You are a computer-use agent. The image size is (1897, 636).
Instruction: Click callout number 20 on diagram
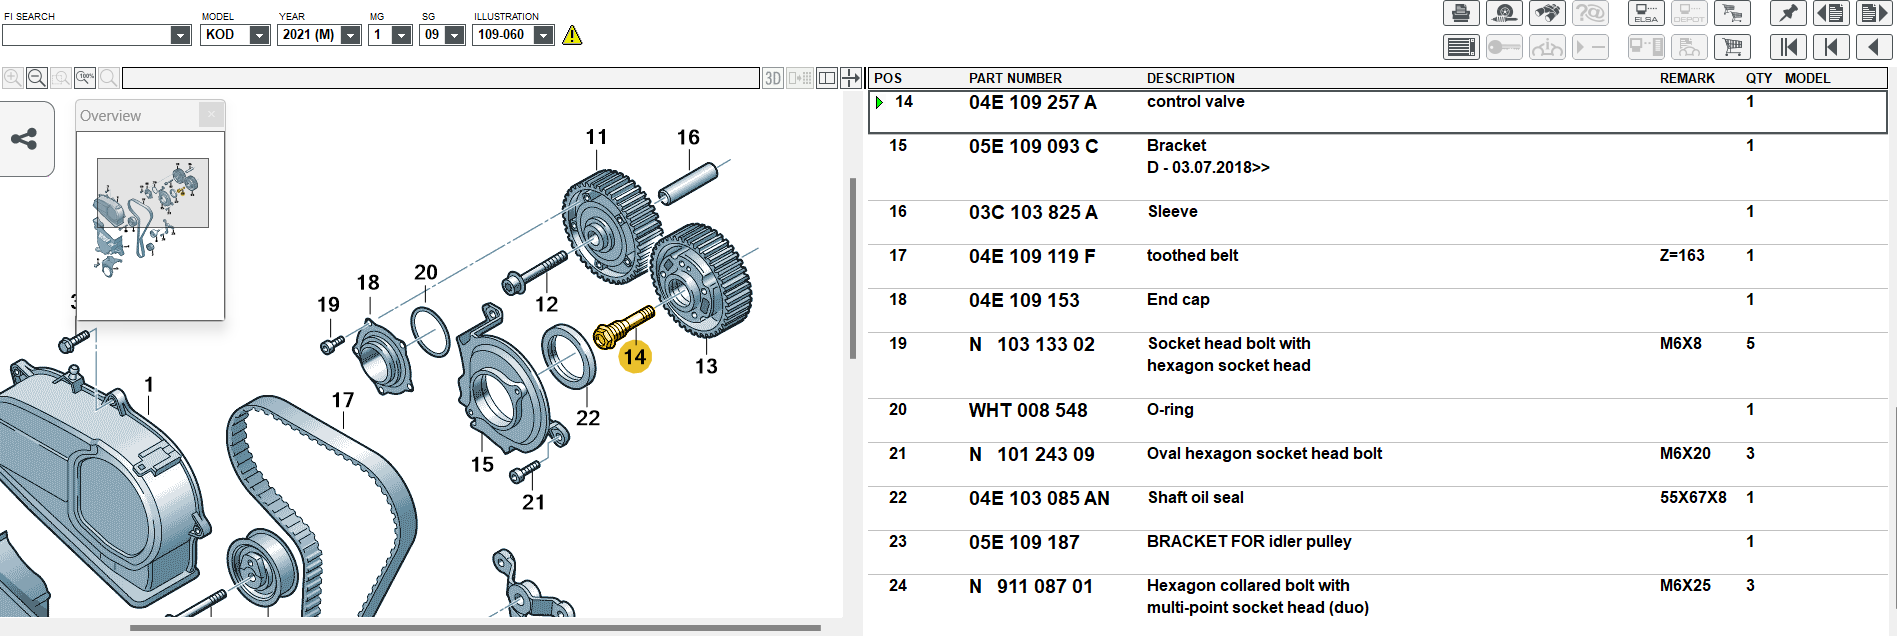coord(426,272)
